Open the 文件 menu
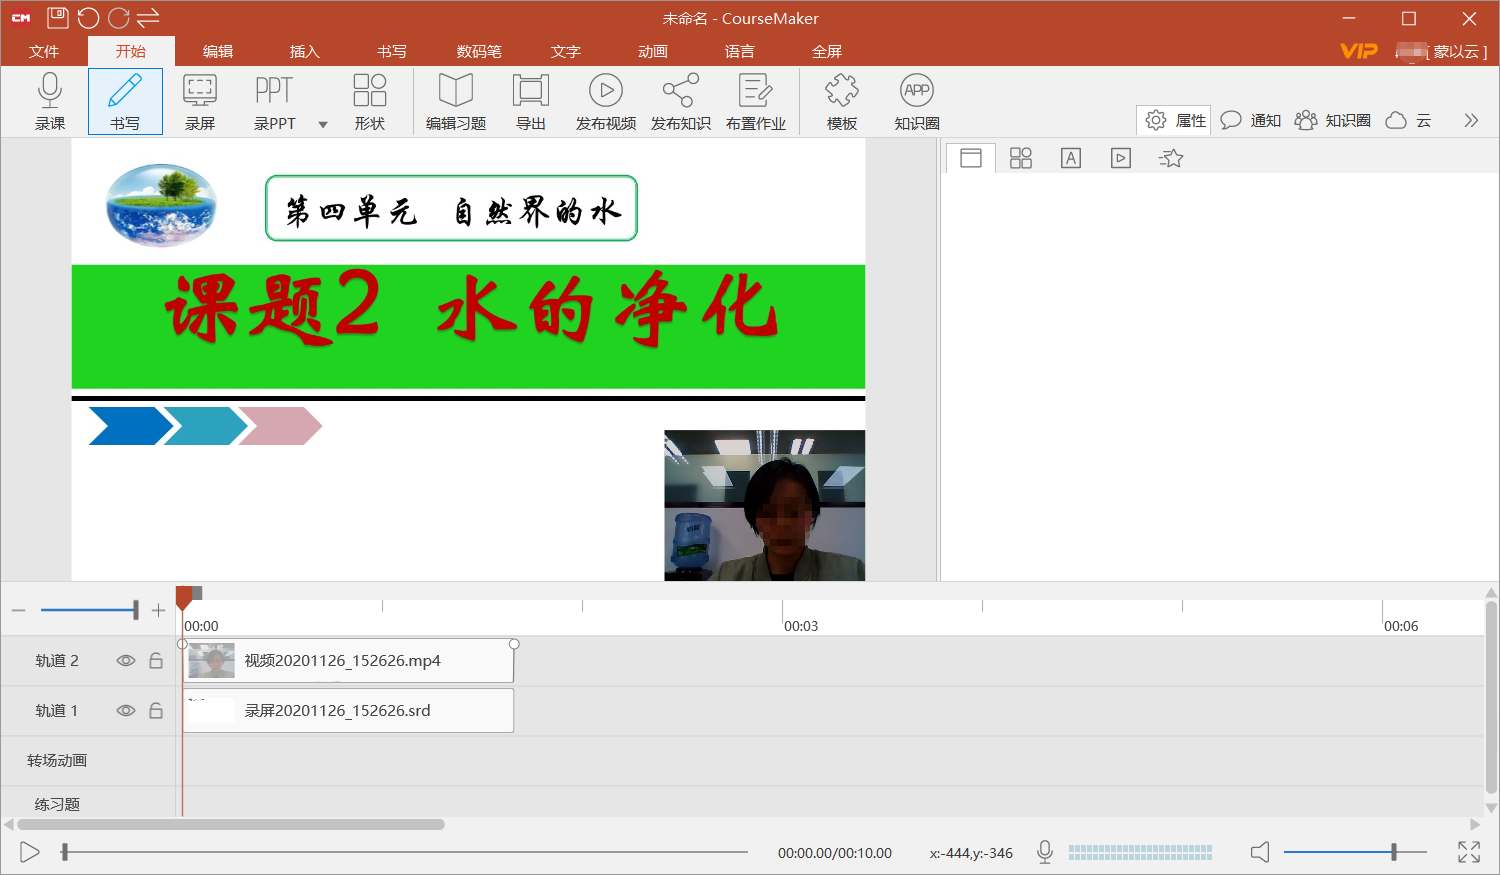Viewport: 1500px width, 875px height. pyautogui.click(x=44, y=51)
